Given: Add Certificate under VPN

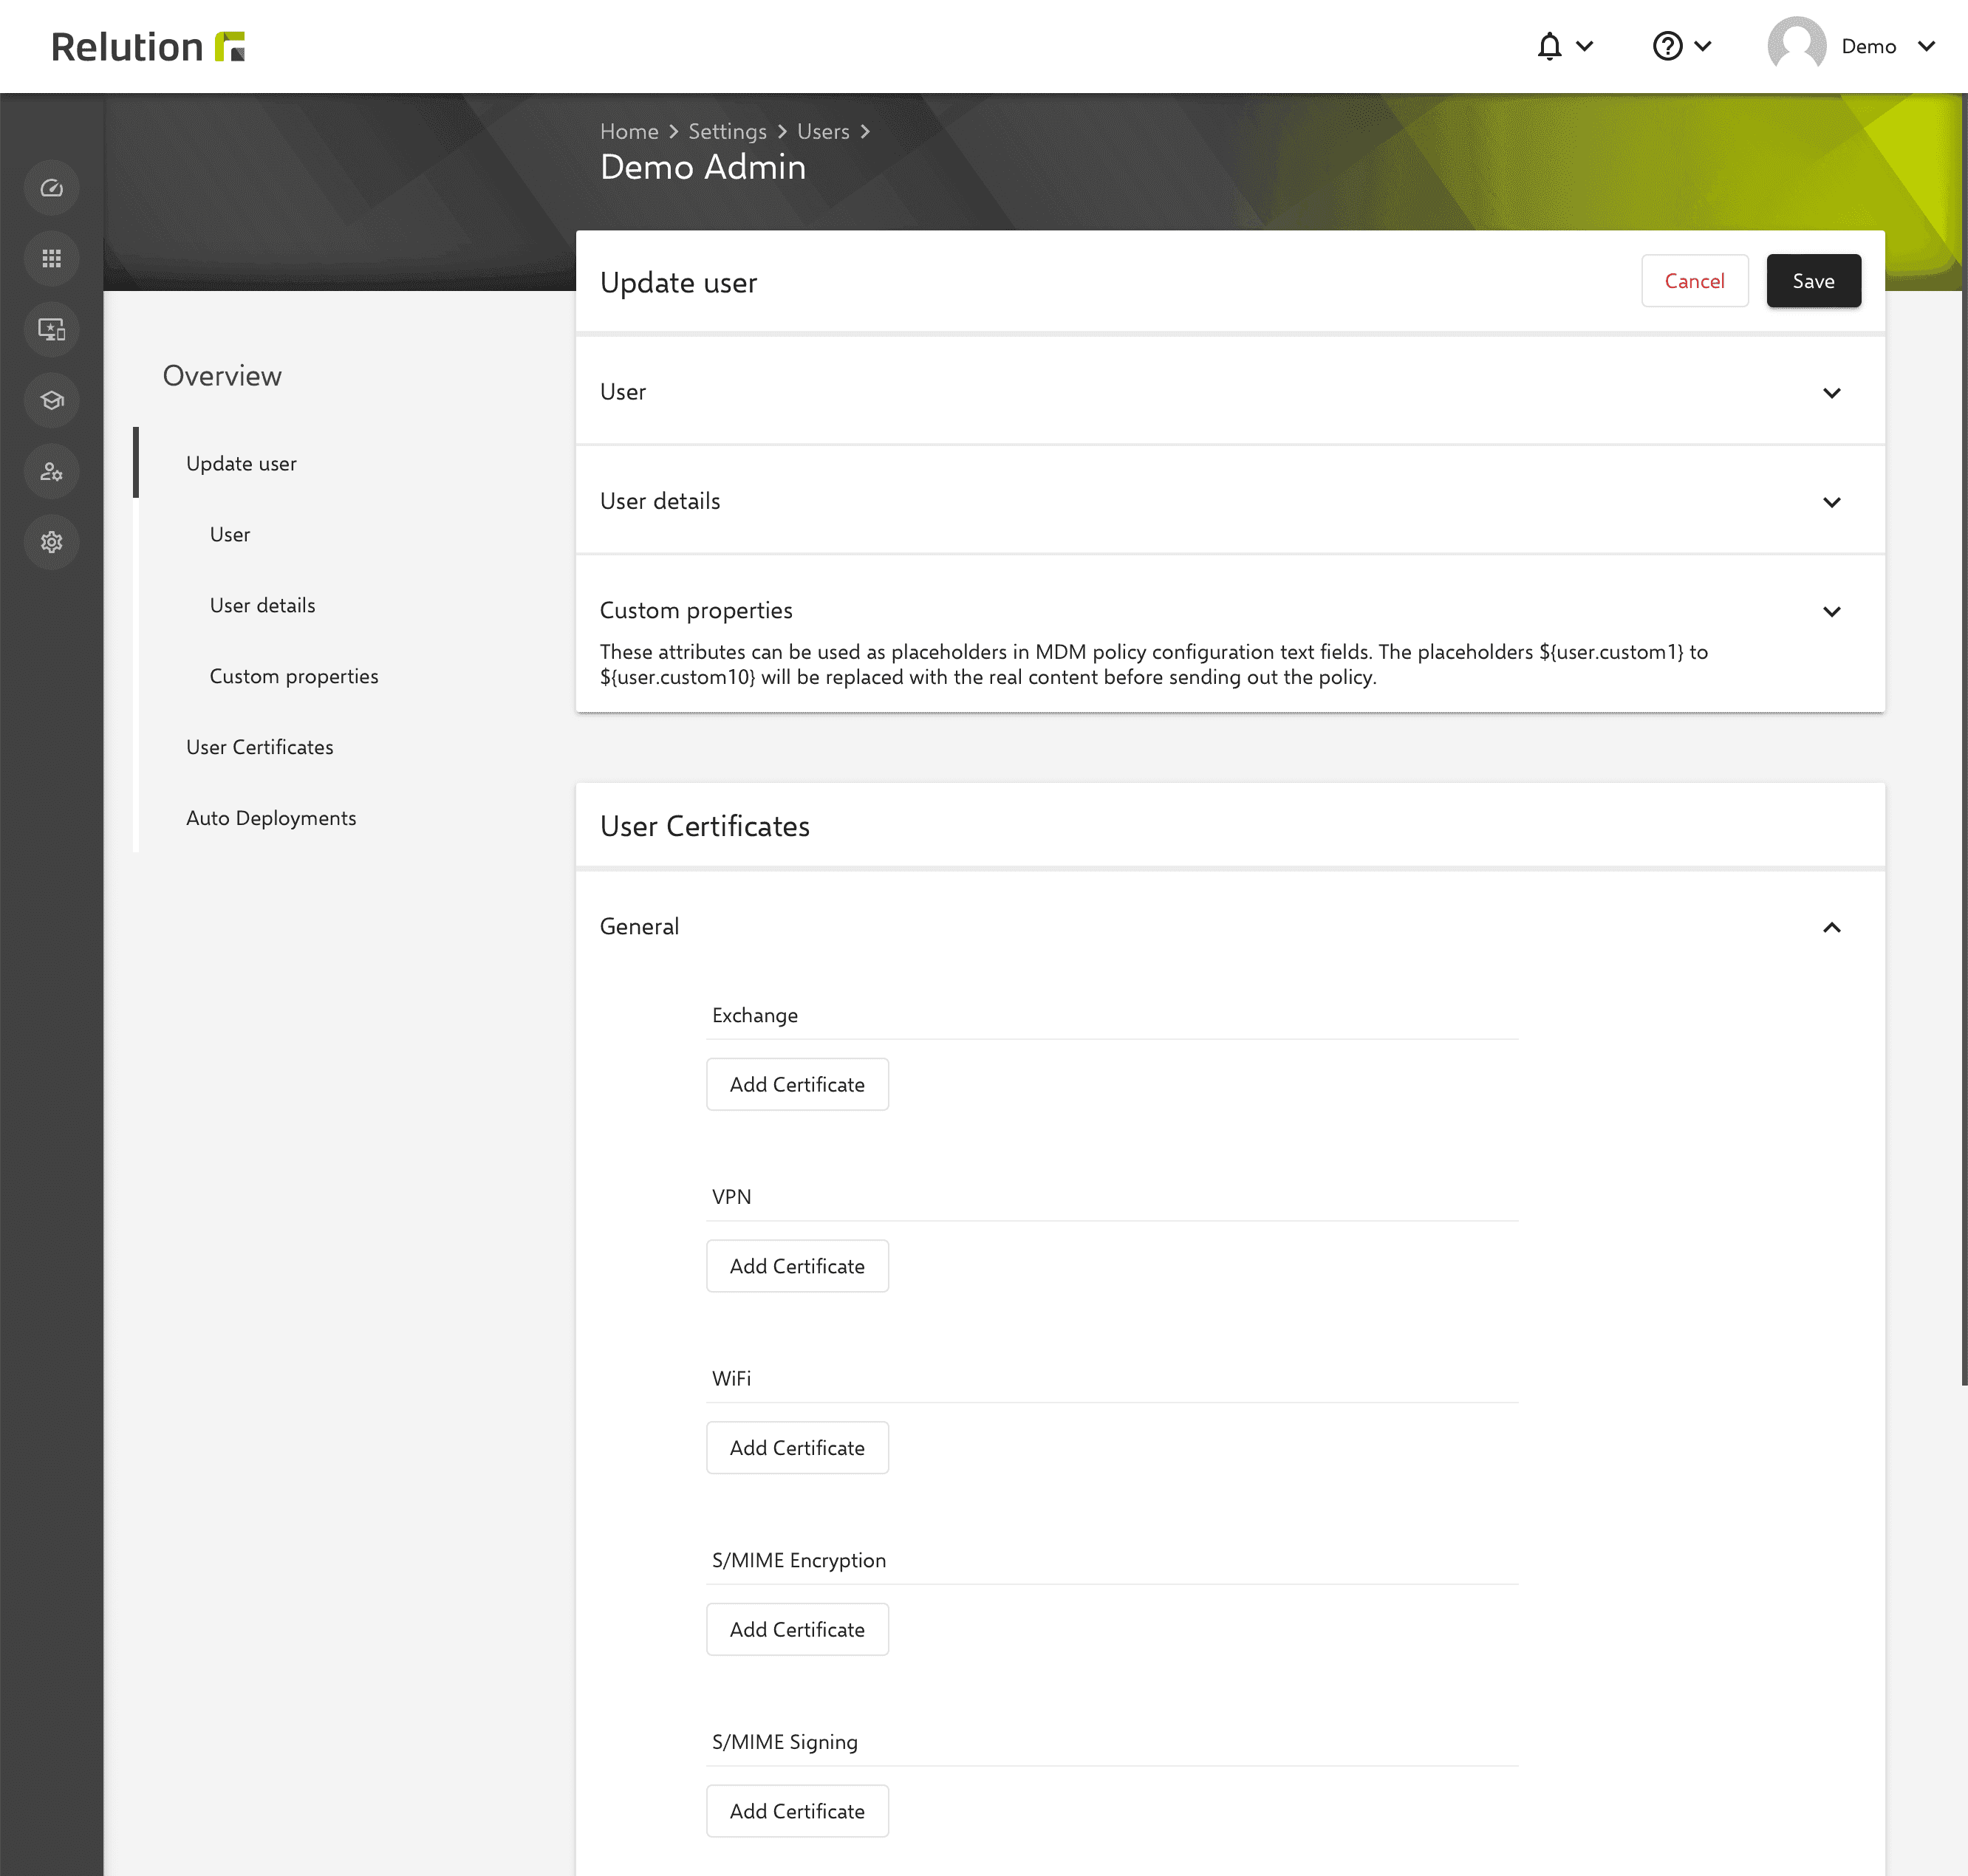Looking at the screenshot, I should pos(797,1266).
